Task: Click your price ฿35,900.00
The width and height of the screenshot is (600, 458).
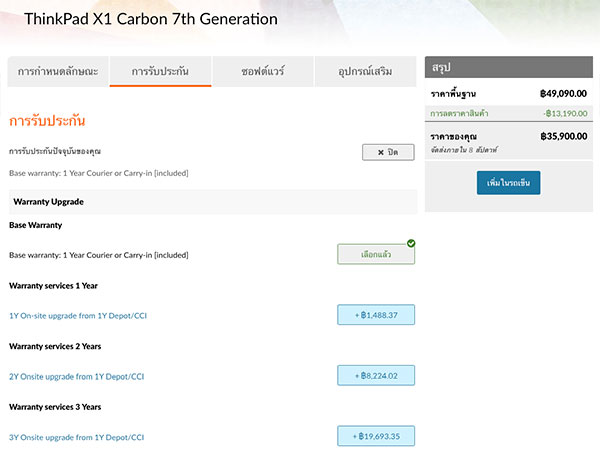Action: pos(564,136)
